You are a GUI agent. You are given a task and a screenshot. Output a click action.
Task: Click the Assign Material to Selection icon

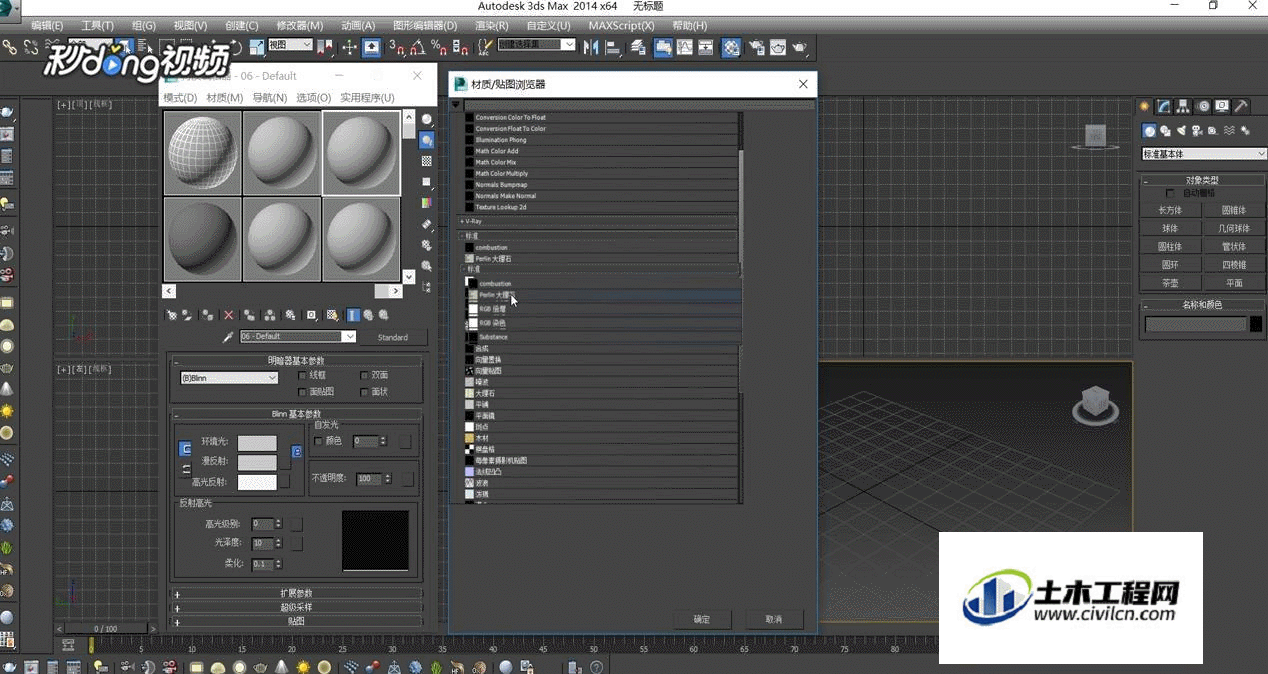click(208, 315)
